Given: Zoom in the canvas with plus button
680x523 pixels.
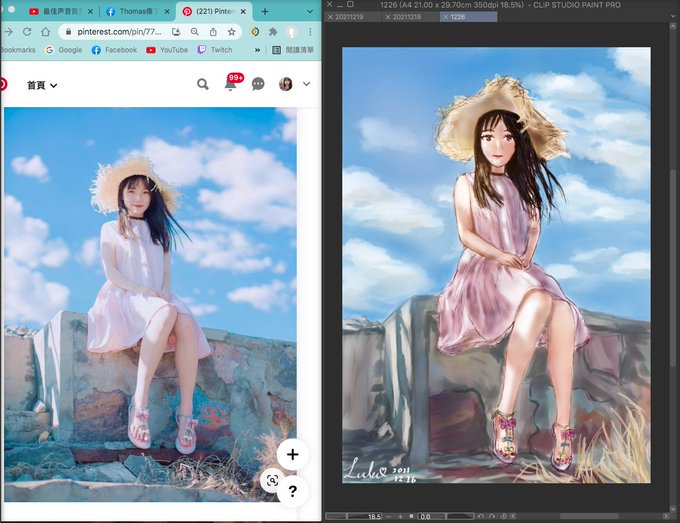Looking at the screenshot, I should (400, 516).
